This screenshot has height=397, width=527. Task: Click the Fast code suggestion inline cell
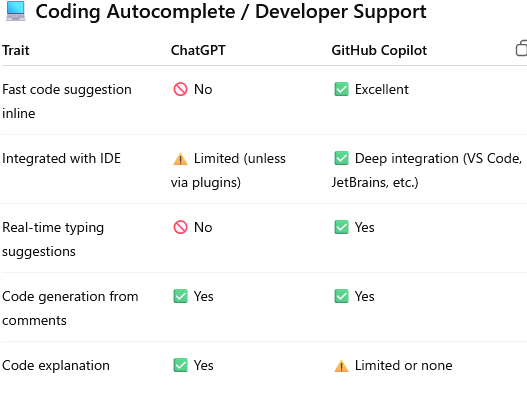tap(67, 101)
